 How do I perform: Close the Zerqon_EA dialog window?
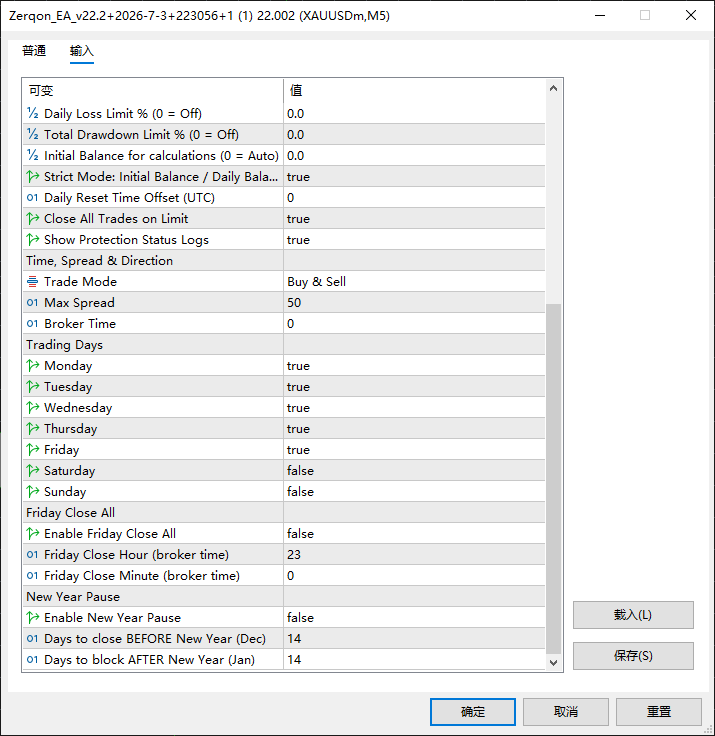(691, 15)
